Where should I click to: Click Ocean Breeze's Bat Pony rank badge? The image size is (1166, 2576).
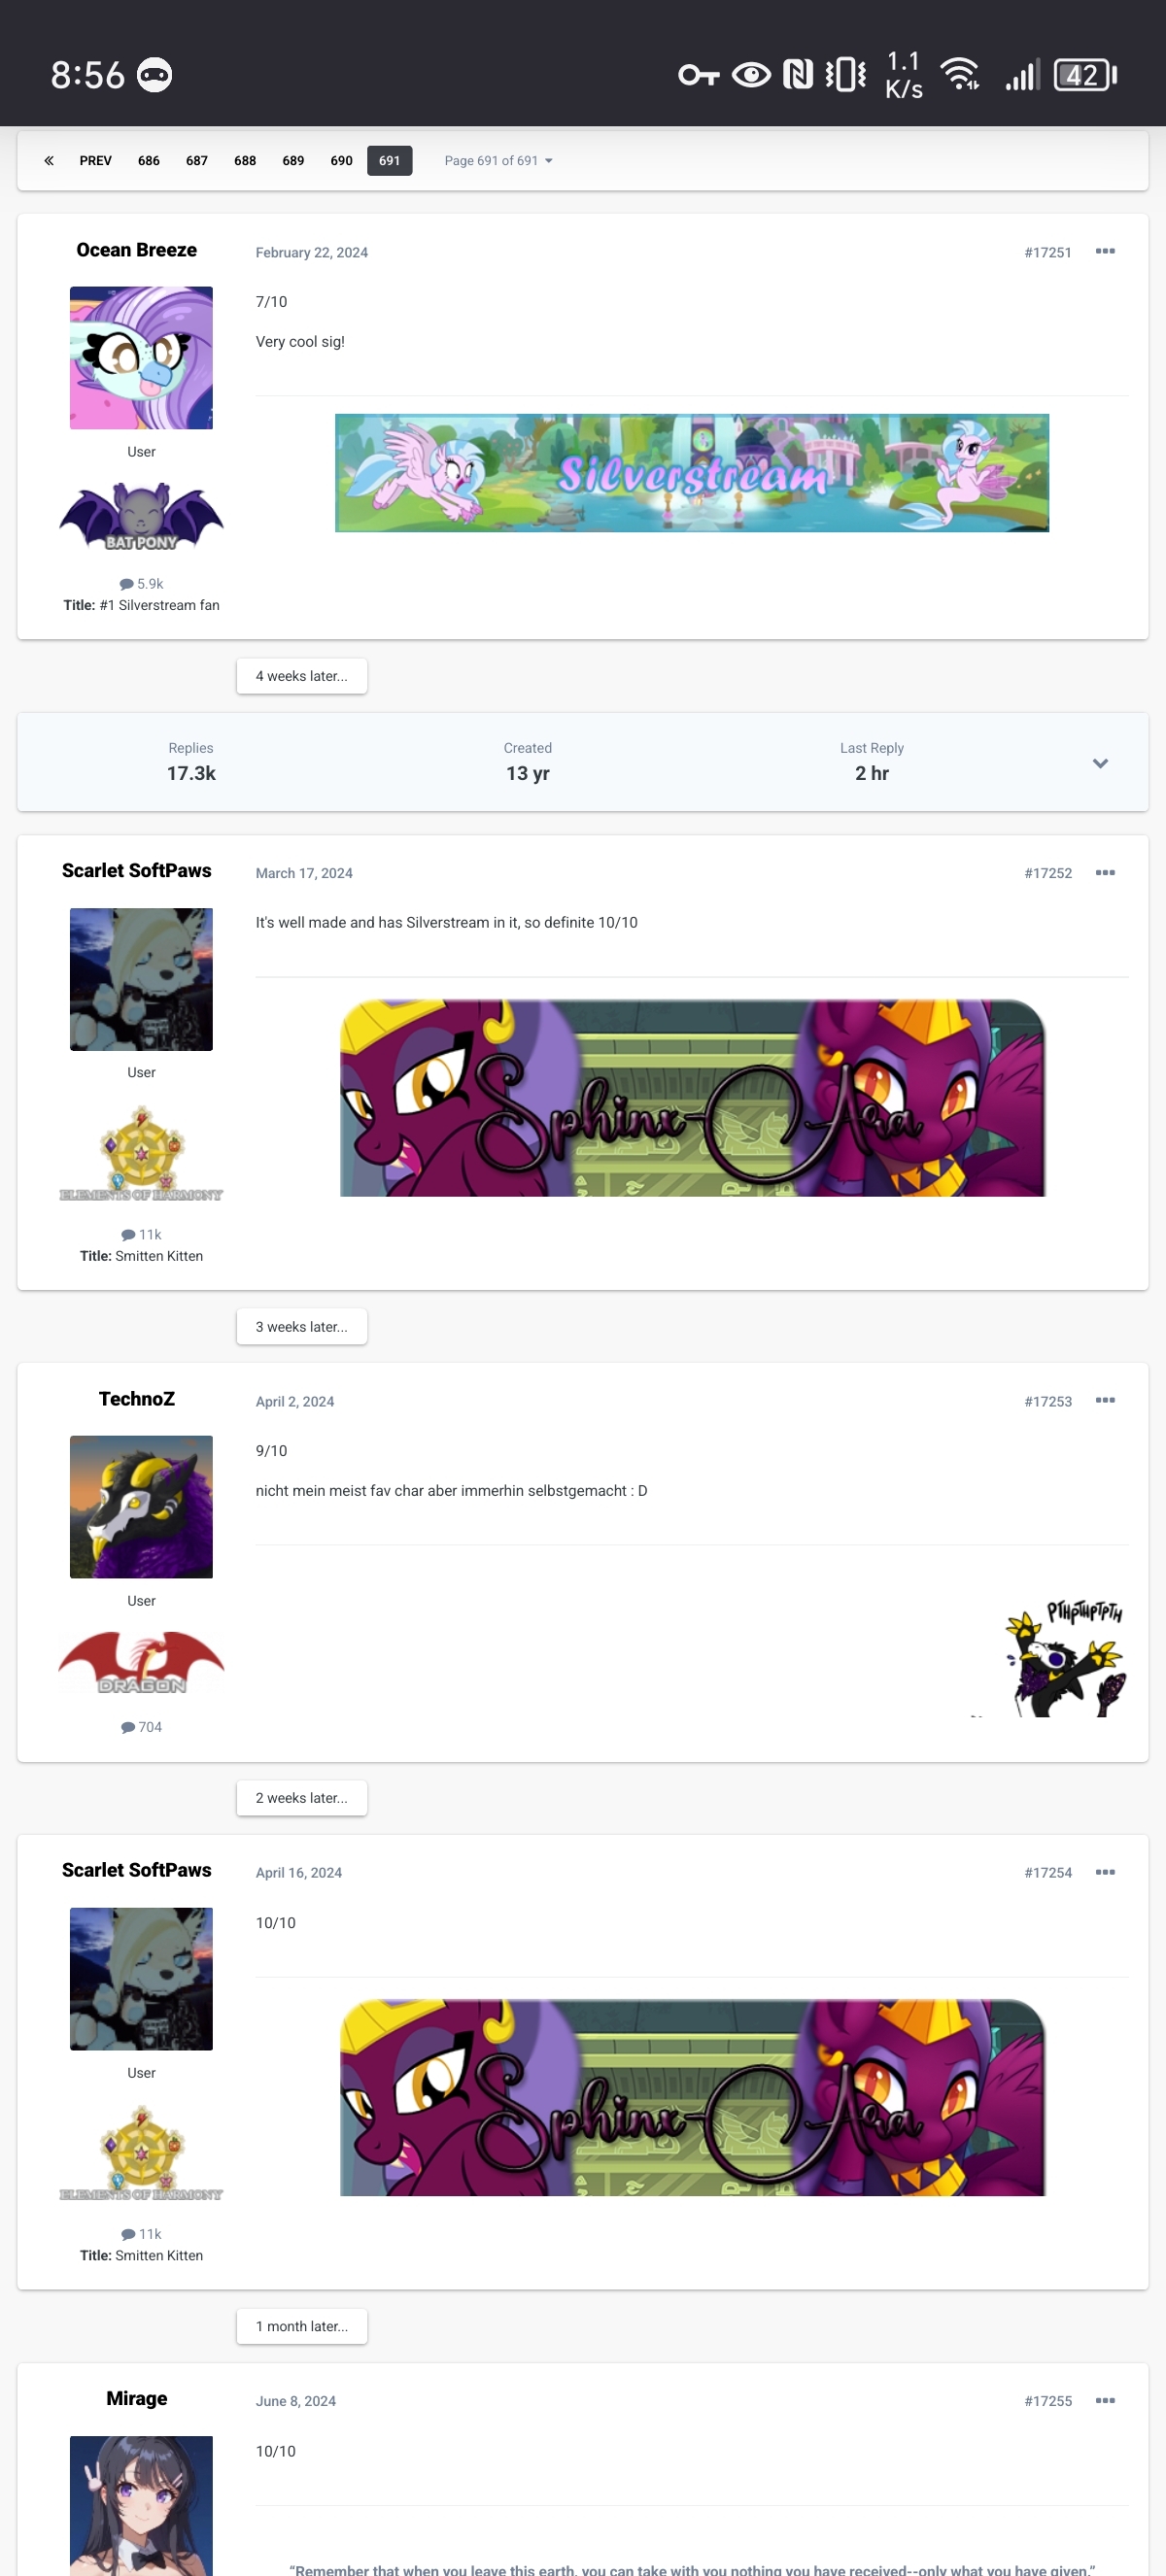pos(141,517)
